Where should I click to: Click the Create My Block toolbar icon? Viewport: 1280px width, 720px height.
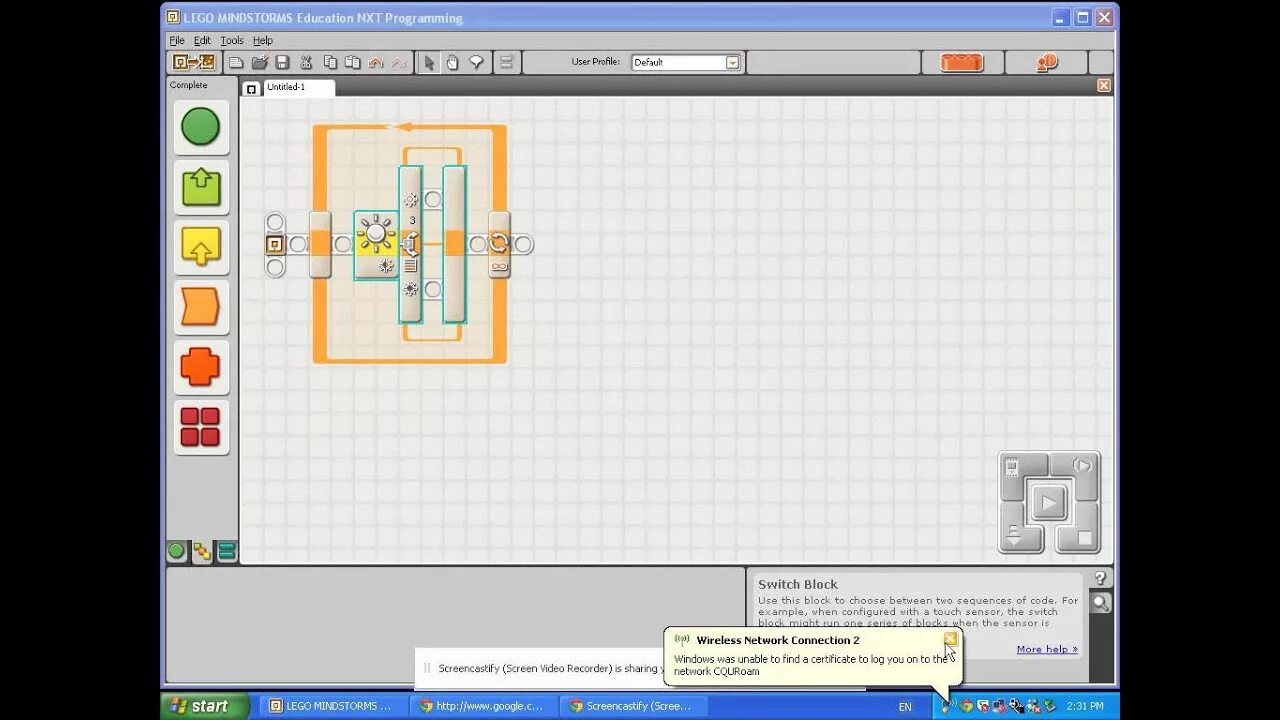(506, 62)
